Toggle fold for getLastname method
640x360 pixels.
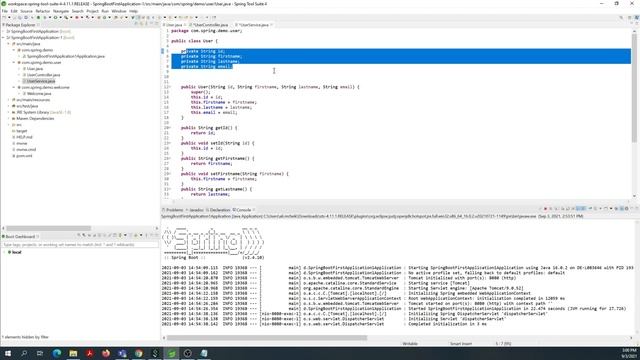point(169,189)
